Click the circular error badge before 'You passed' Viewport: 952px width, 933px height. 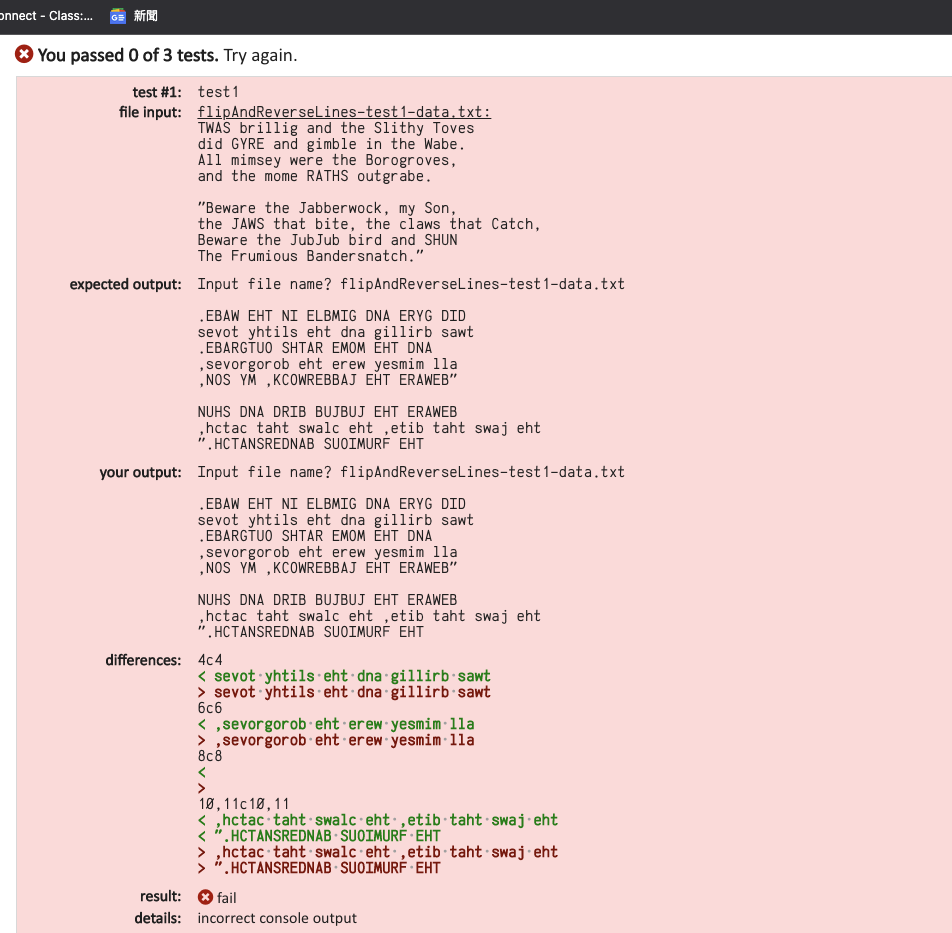24,55
